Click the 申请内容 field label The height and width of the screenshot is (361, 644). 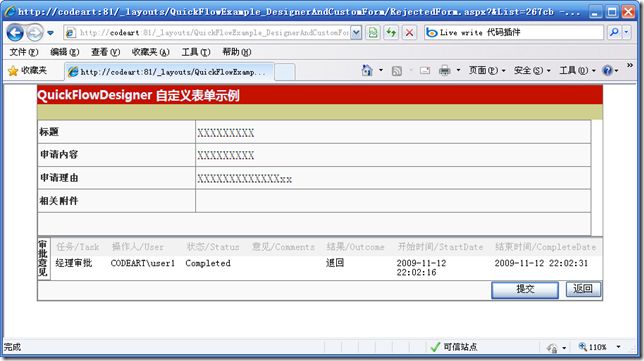(x=59, y=155)
